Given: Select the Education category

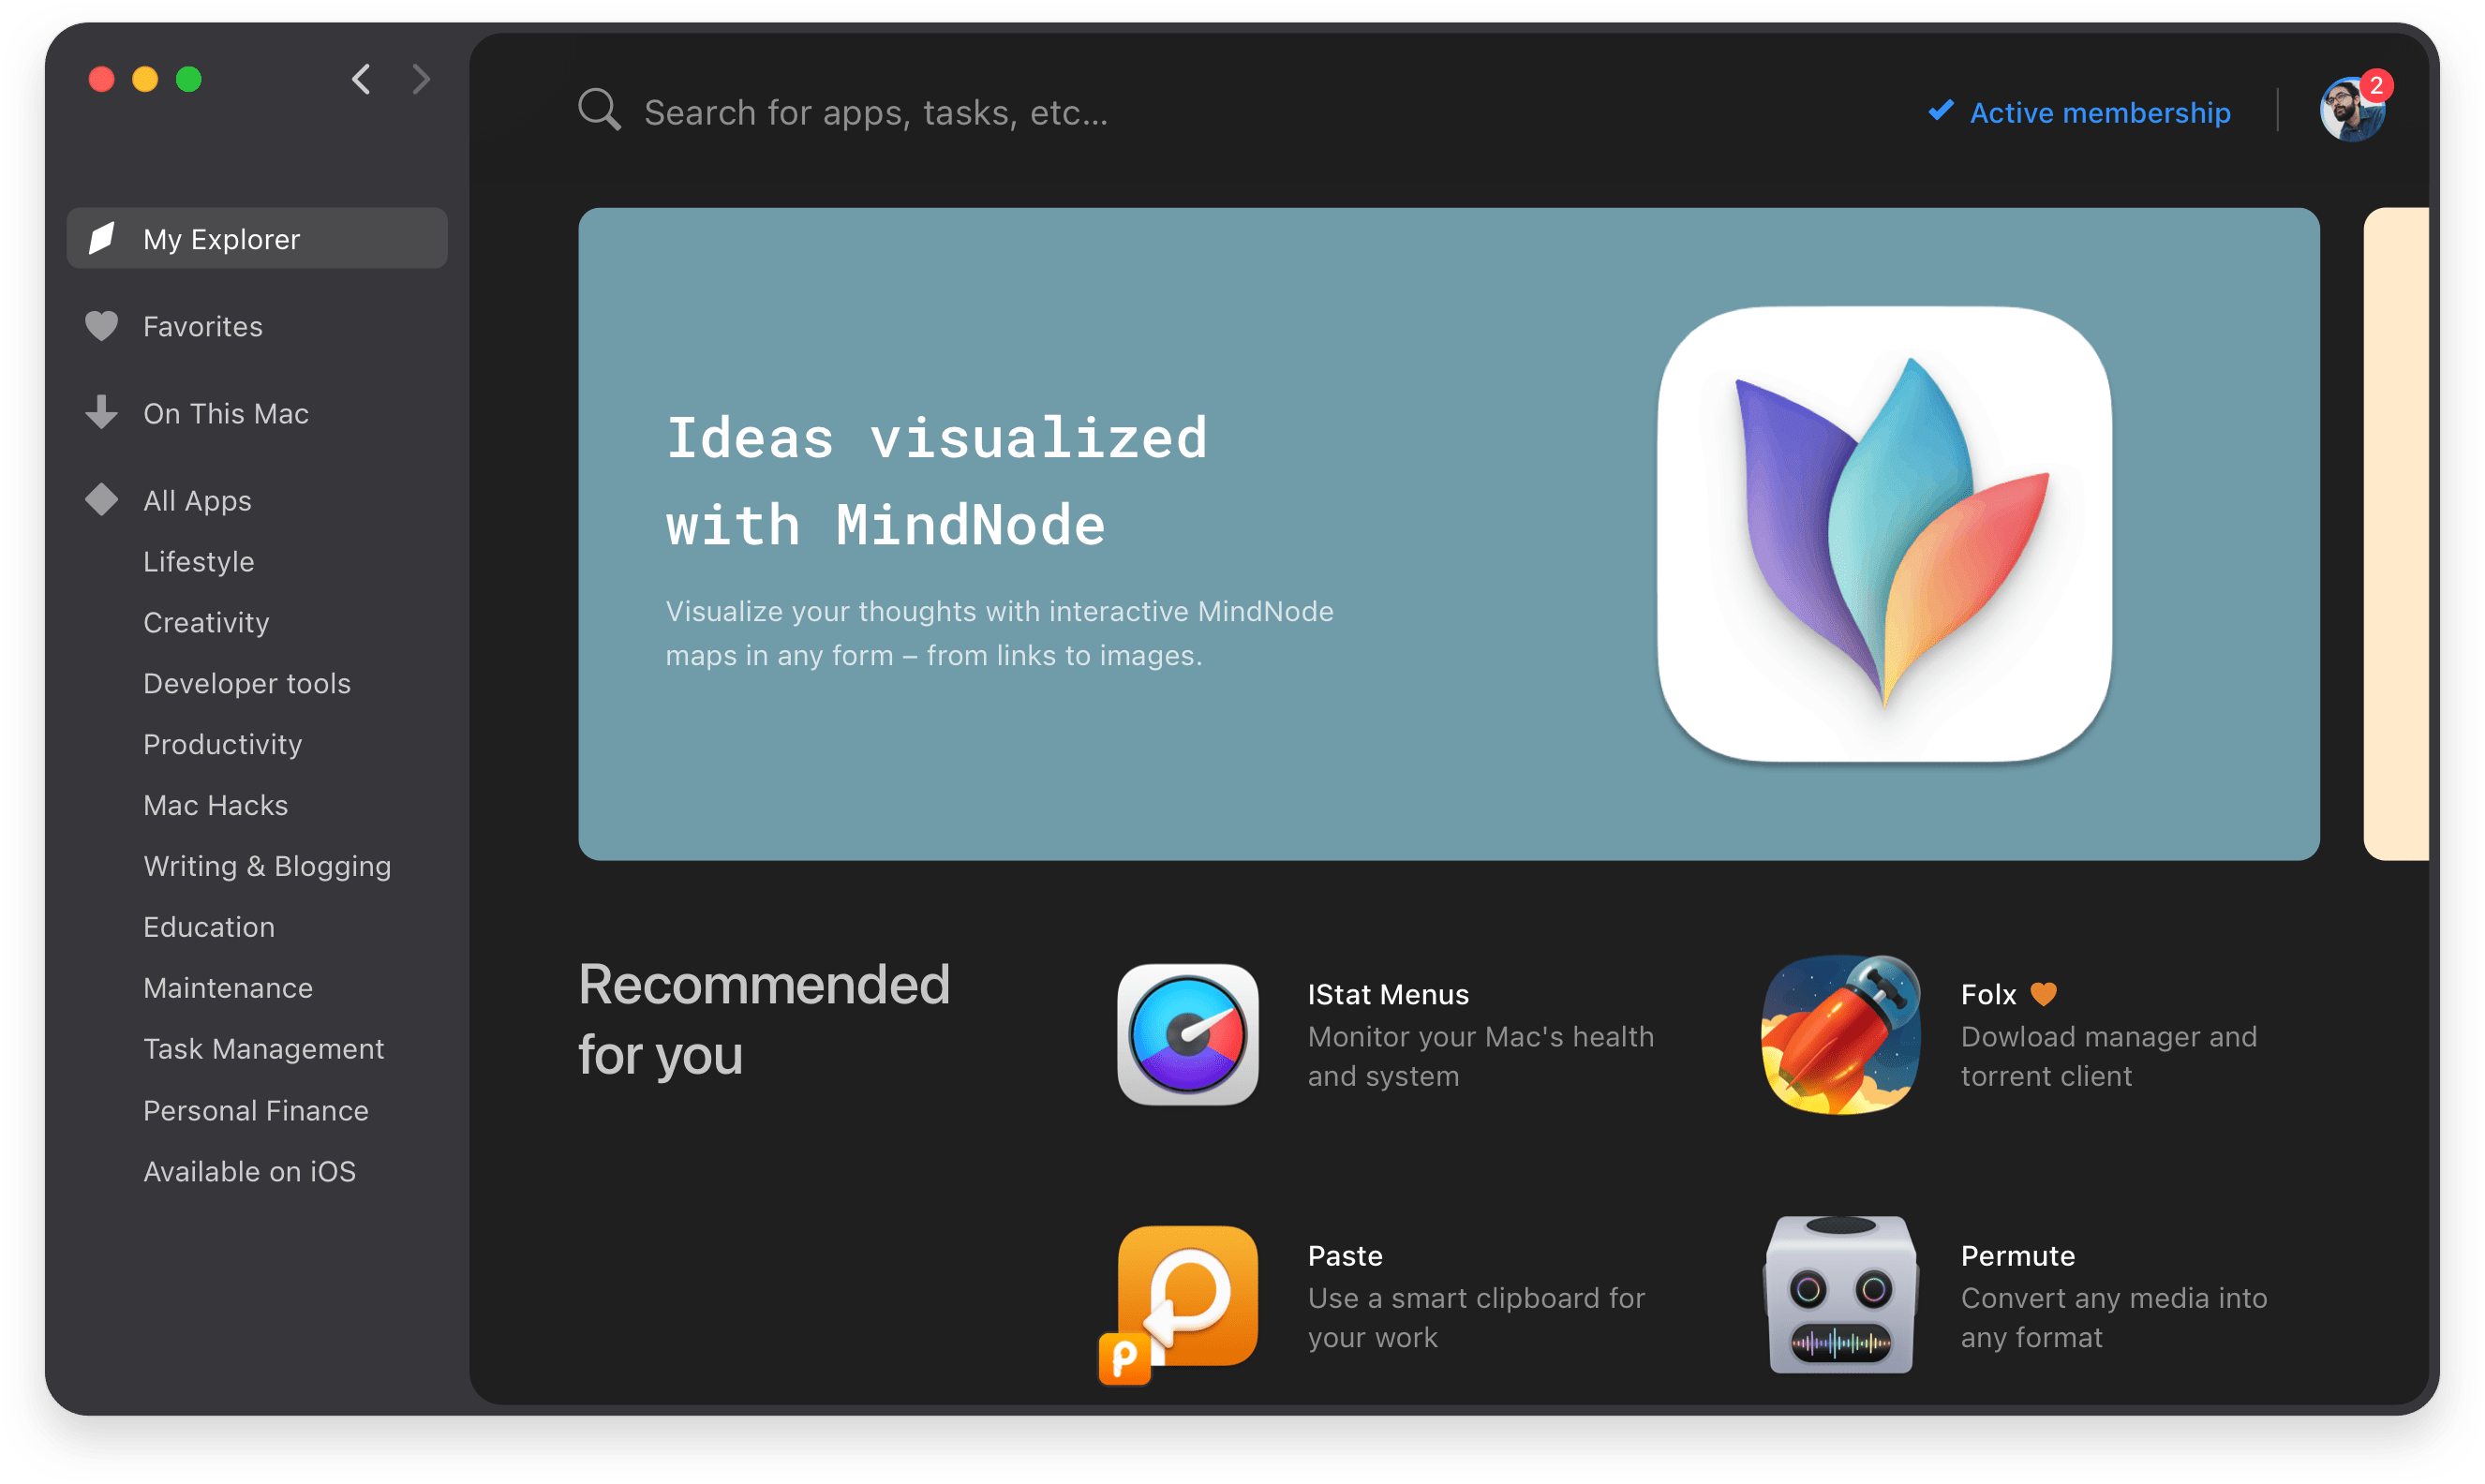Looking at the screenshot, I should click(x=208, y=927).
